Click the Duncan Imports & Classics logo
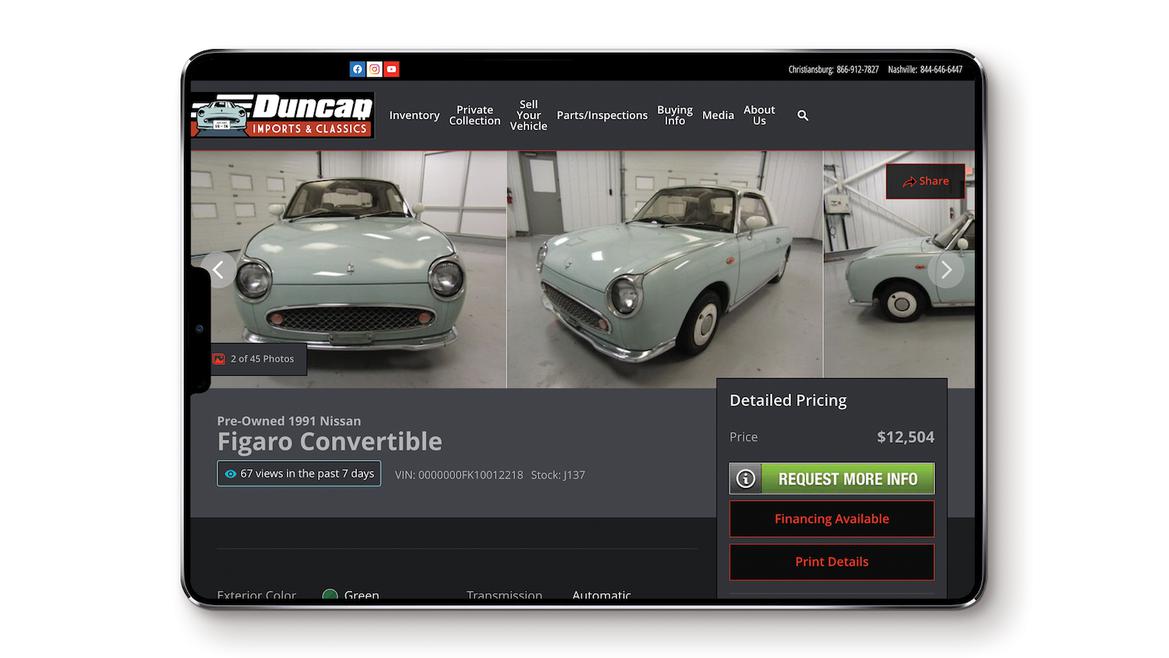 point(283,116)
